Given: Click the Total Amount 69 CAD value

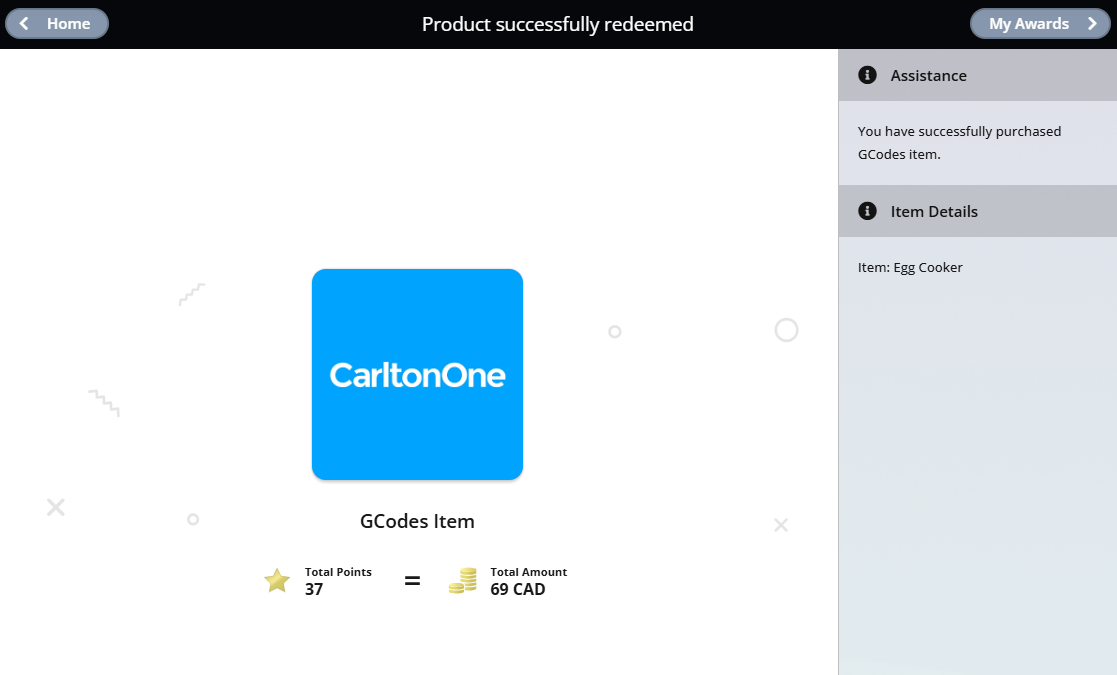Looking at the screenshot, I should 517,590.
